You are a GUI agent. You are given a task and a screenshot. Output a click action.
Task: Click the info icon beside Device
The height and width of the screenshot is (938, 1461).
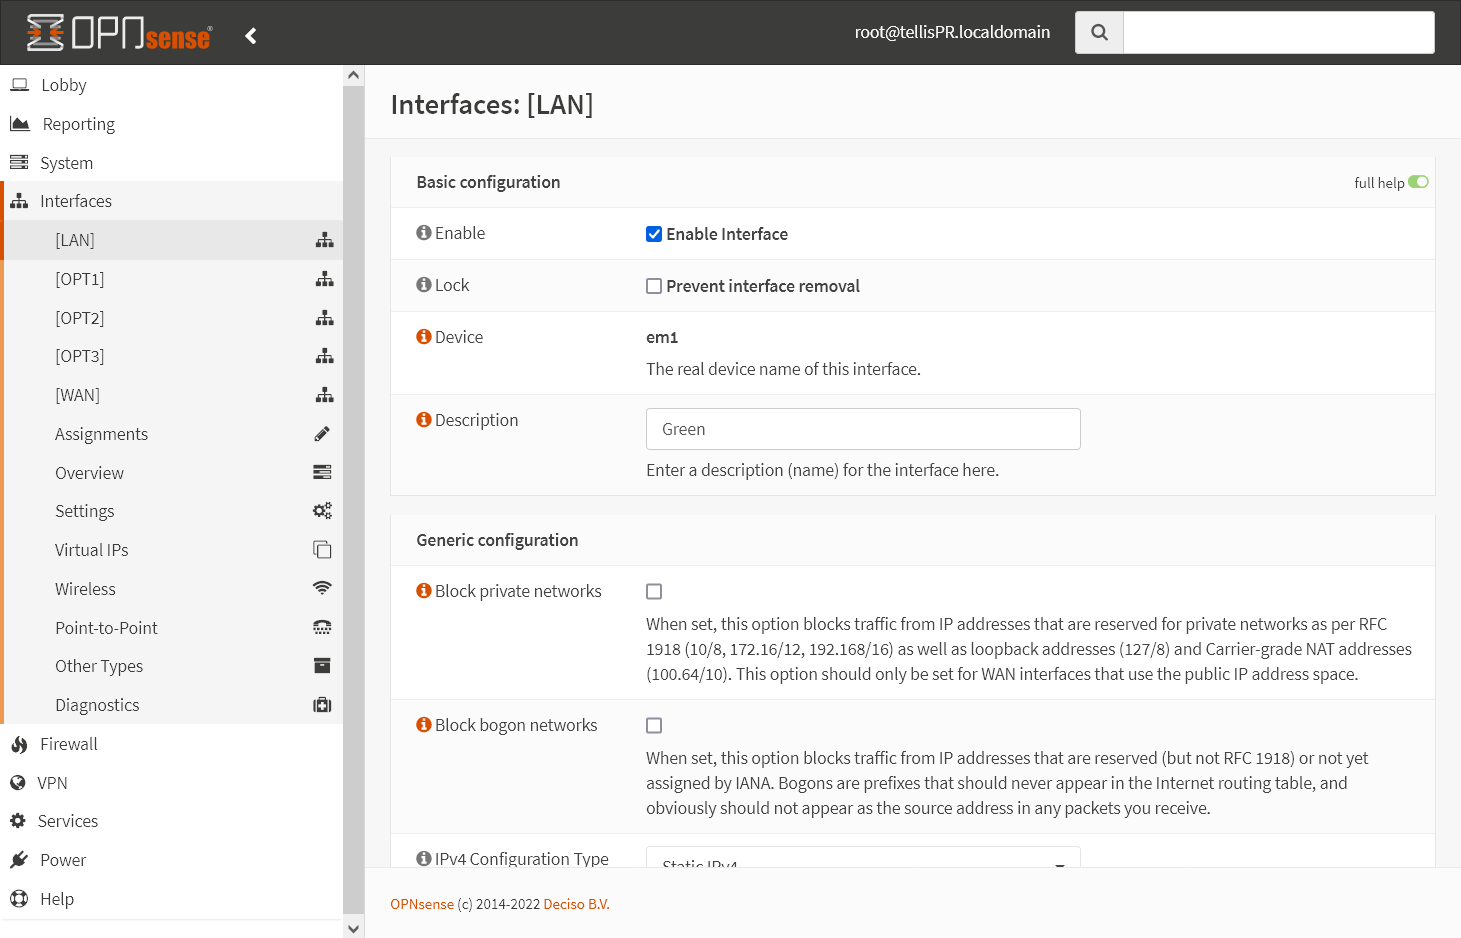(x=422, y=336)
